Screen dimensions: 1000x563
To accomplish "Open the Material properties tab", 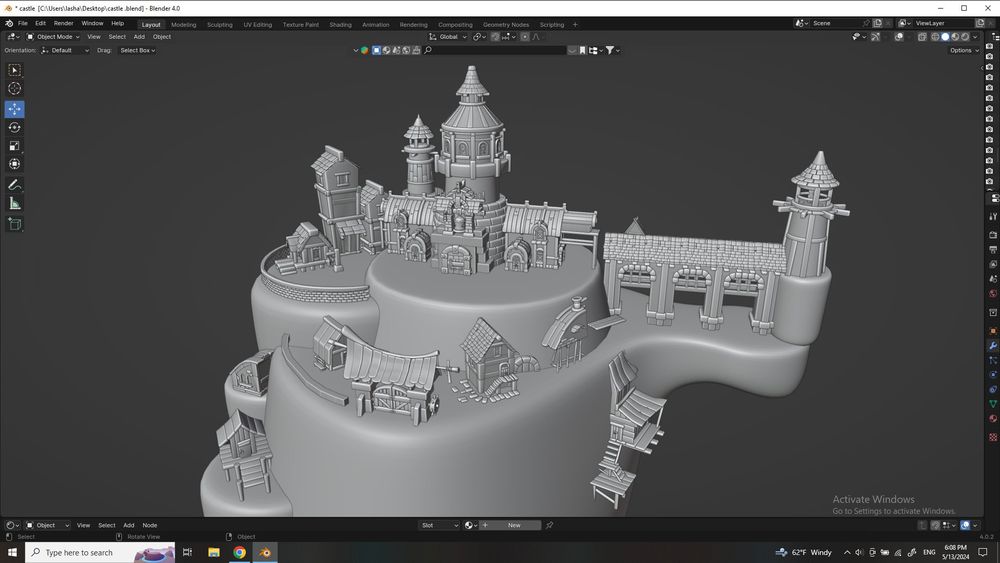I will click(993, 419).
